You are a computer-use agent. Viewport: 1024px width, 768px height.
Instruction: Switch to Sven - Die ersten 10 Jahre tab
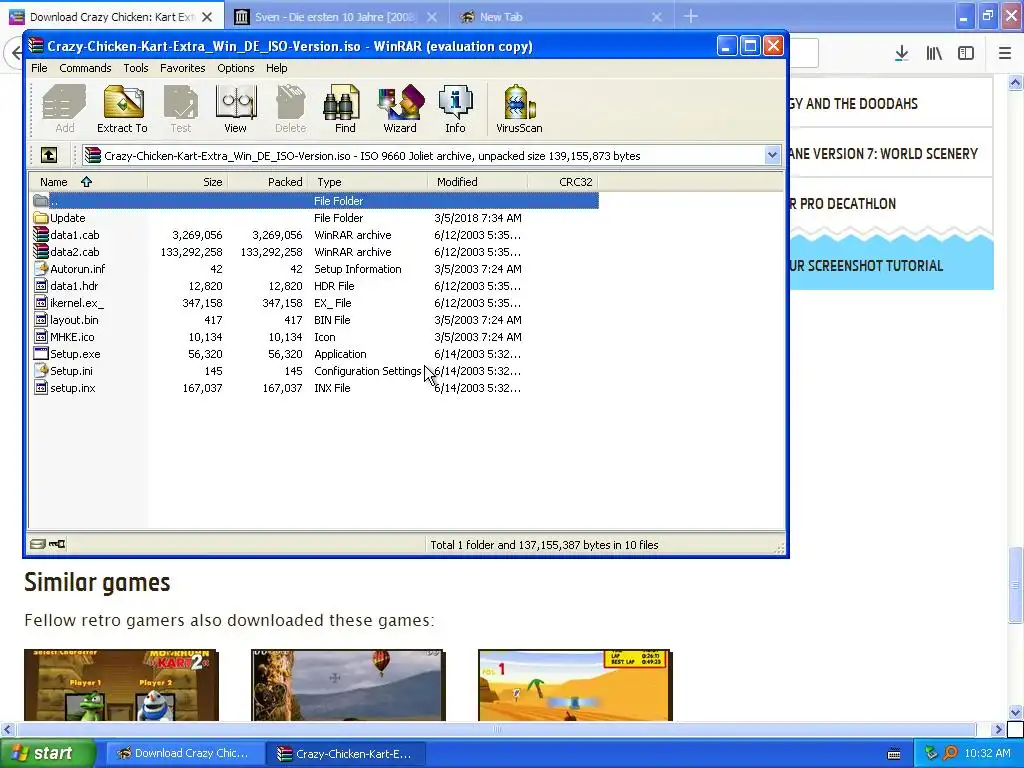336,17
